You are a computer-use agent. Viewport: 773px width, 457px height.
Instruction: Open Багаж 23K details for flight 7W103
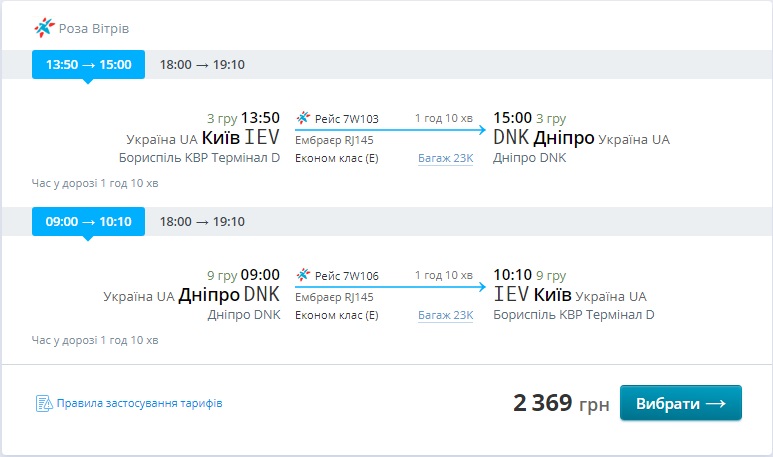(445, 158)
